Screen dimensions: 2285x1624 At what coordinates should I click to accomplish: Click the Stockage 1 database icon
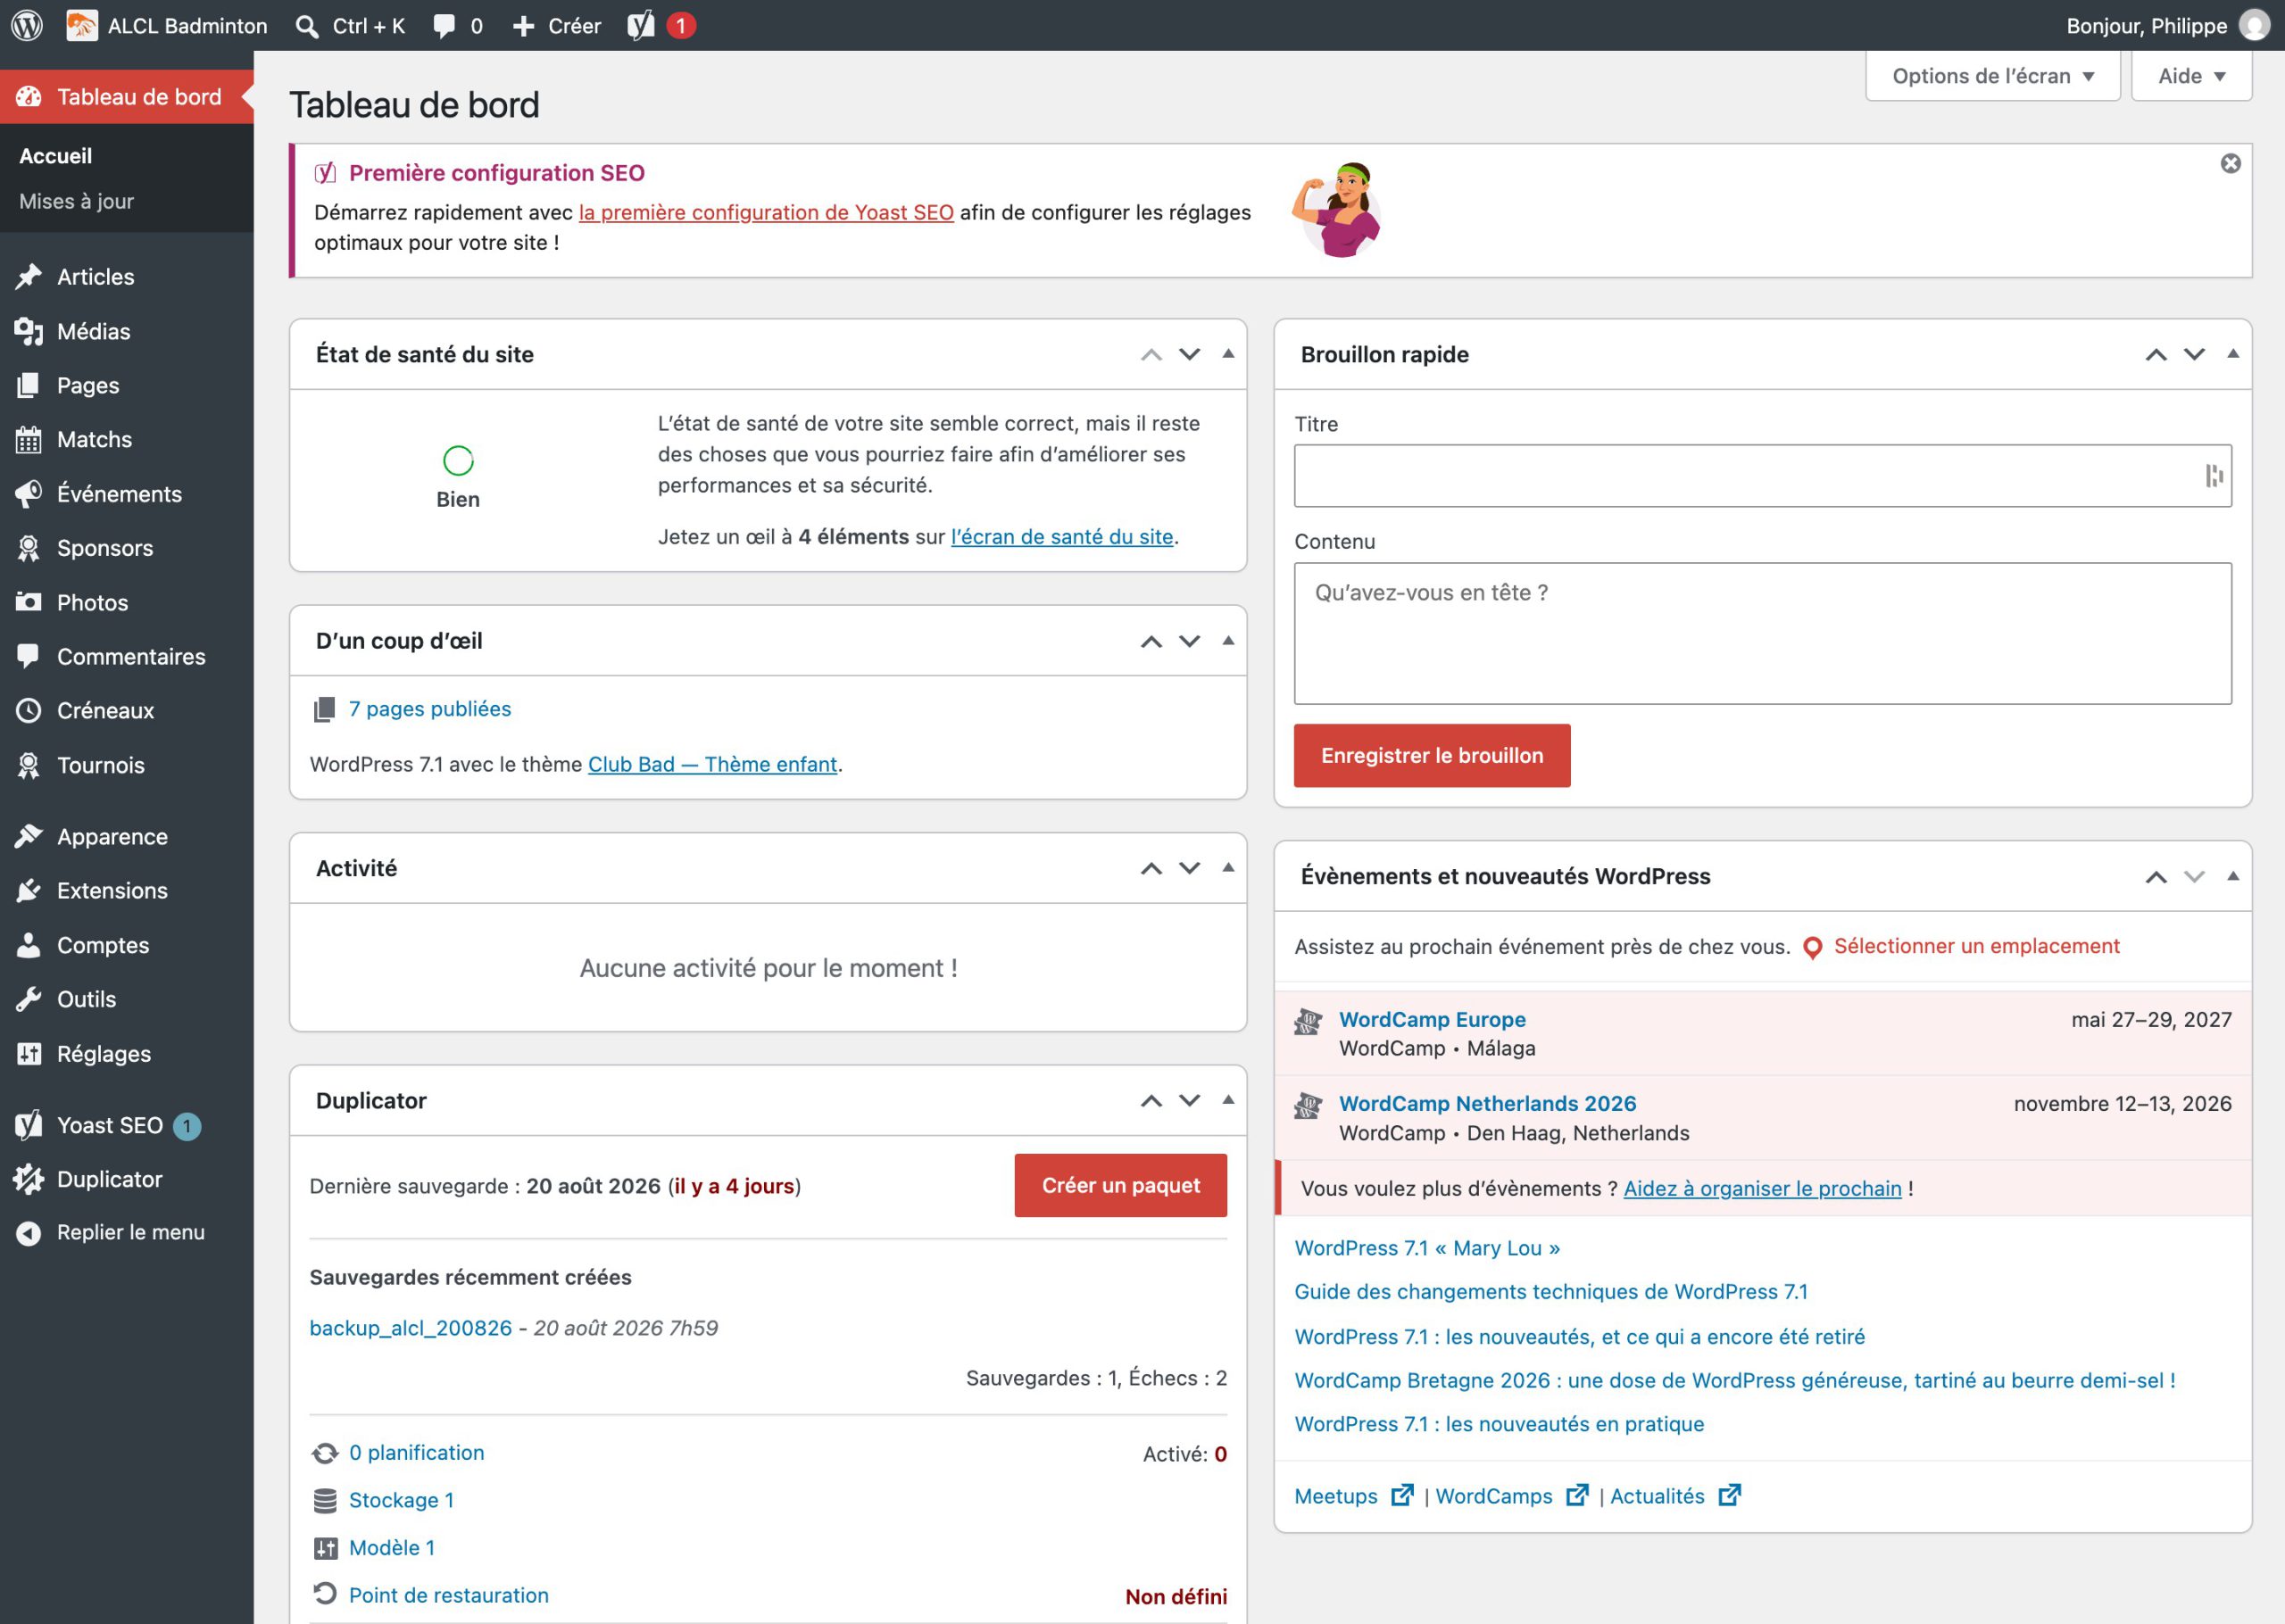[x=325, y=1500]
